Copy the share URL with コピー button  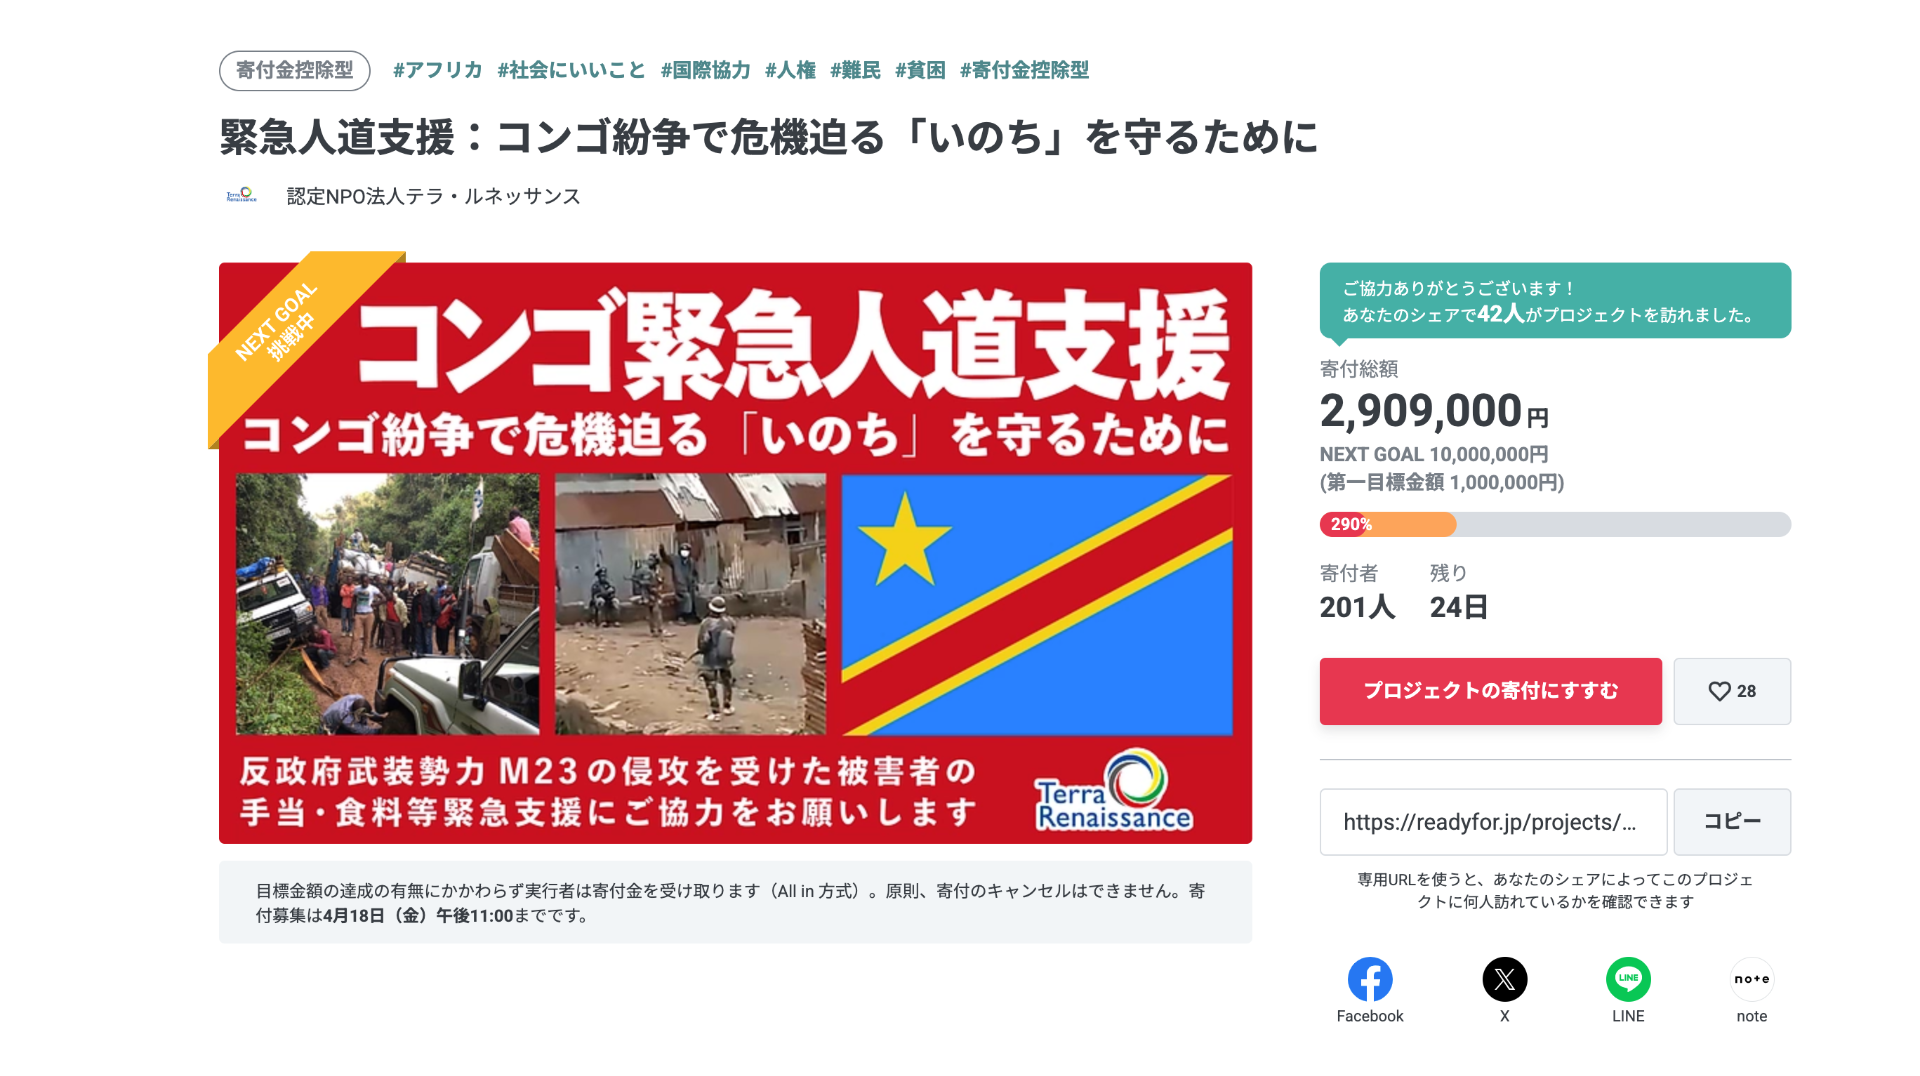(1732, 822)
